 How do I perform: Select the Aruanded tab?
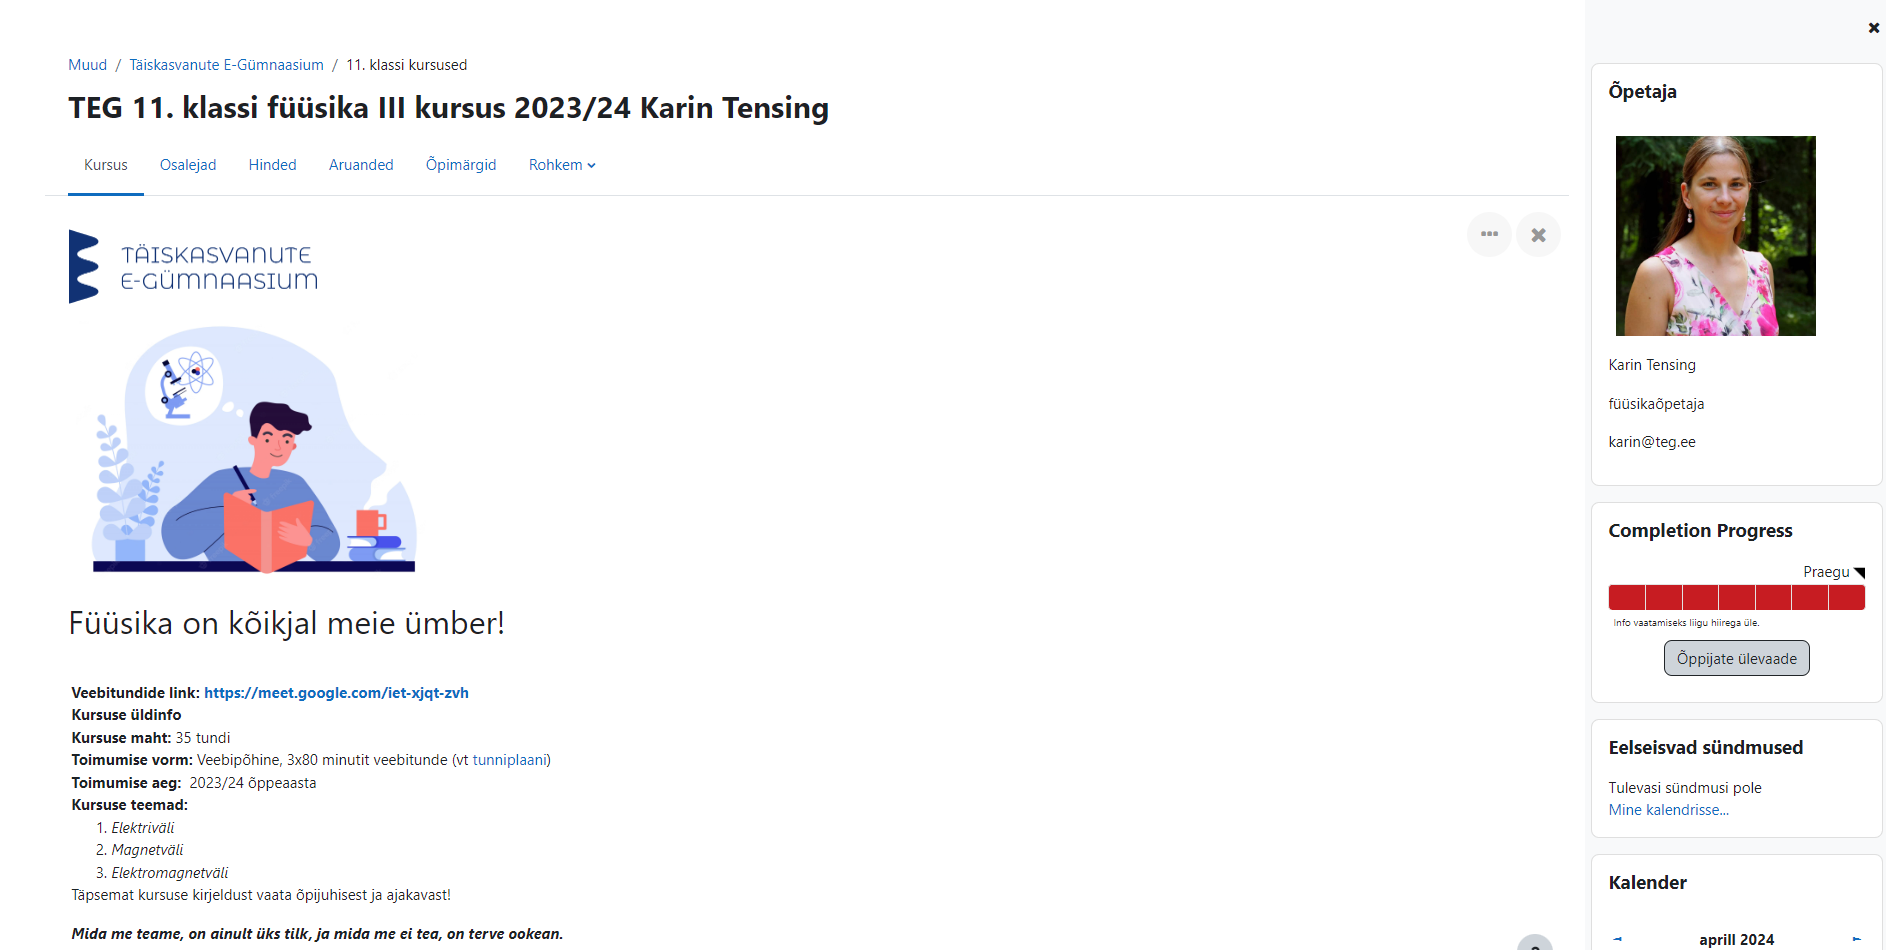361,165
